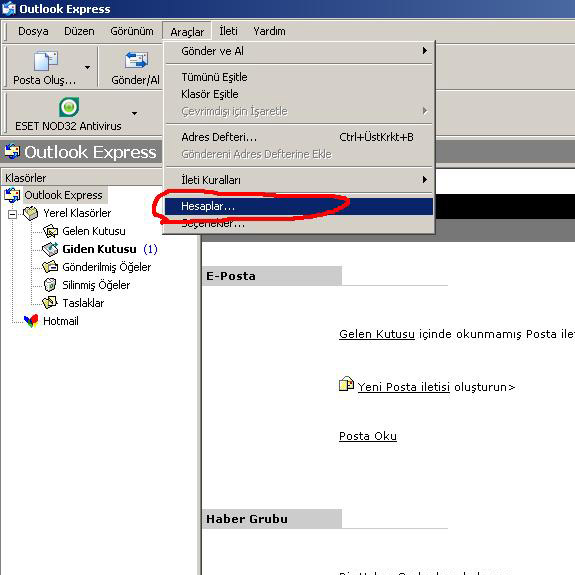The width and height of the screenshot is (575, 575).
Task: Click the Yerel Klasörler folder icon
Action: pyautogui.click(x=30, y=213)
